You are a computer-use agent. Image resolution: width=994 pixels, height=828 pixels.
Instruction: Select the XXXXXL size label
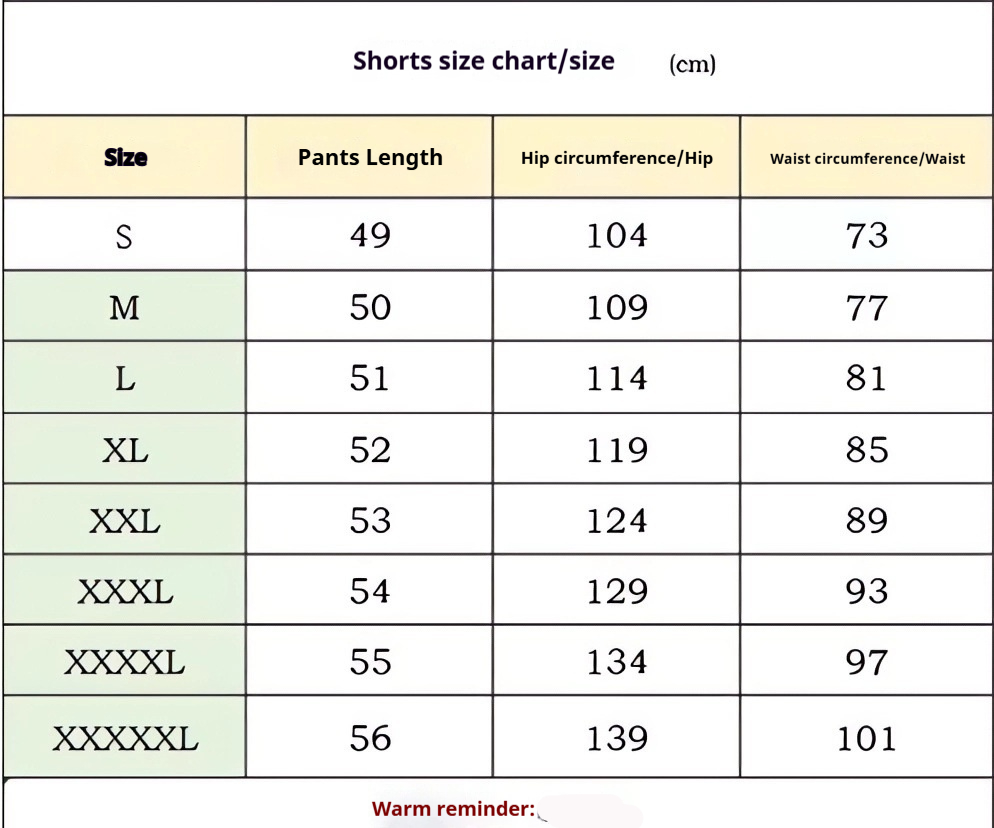(125, 739)
